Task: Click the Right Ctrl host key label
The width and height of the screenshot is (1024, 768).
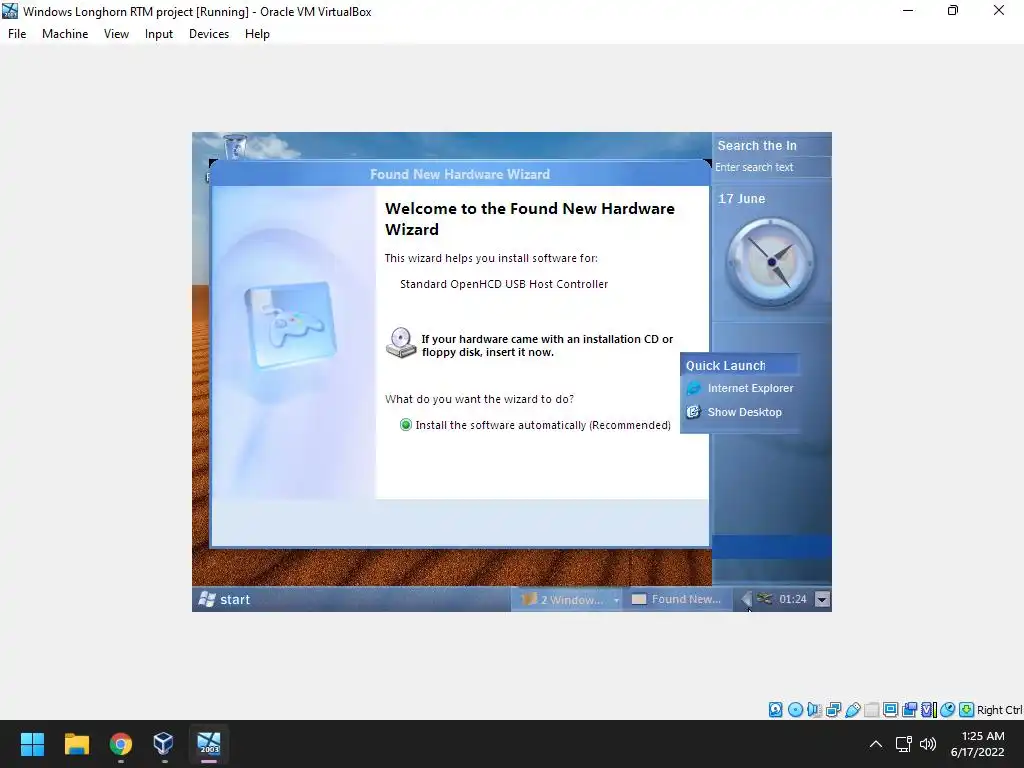Action: (999, 710)
